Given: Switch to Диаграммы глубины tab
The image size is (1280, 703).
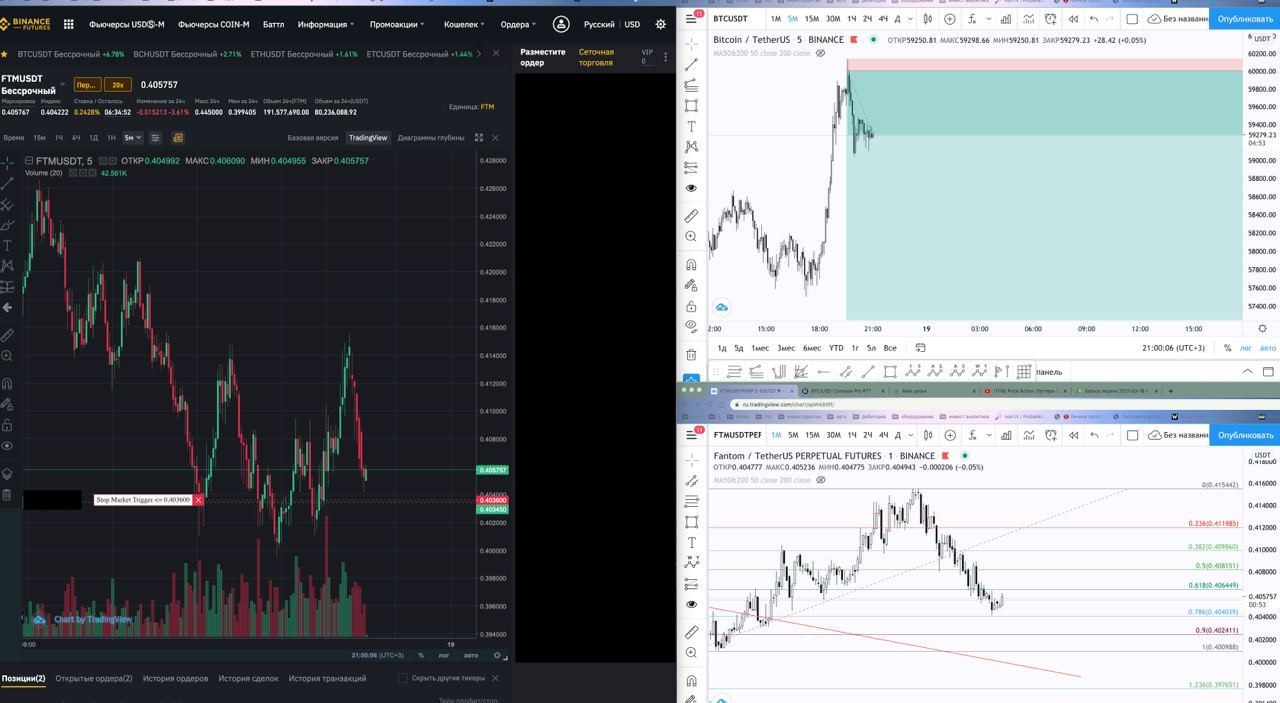Looking at the screenshot, I should pyautogui.click(x=431, y=137).
